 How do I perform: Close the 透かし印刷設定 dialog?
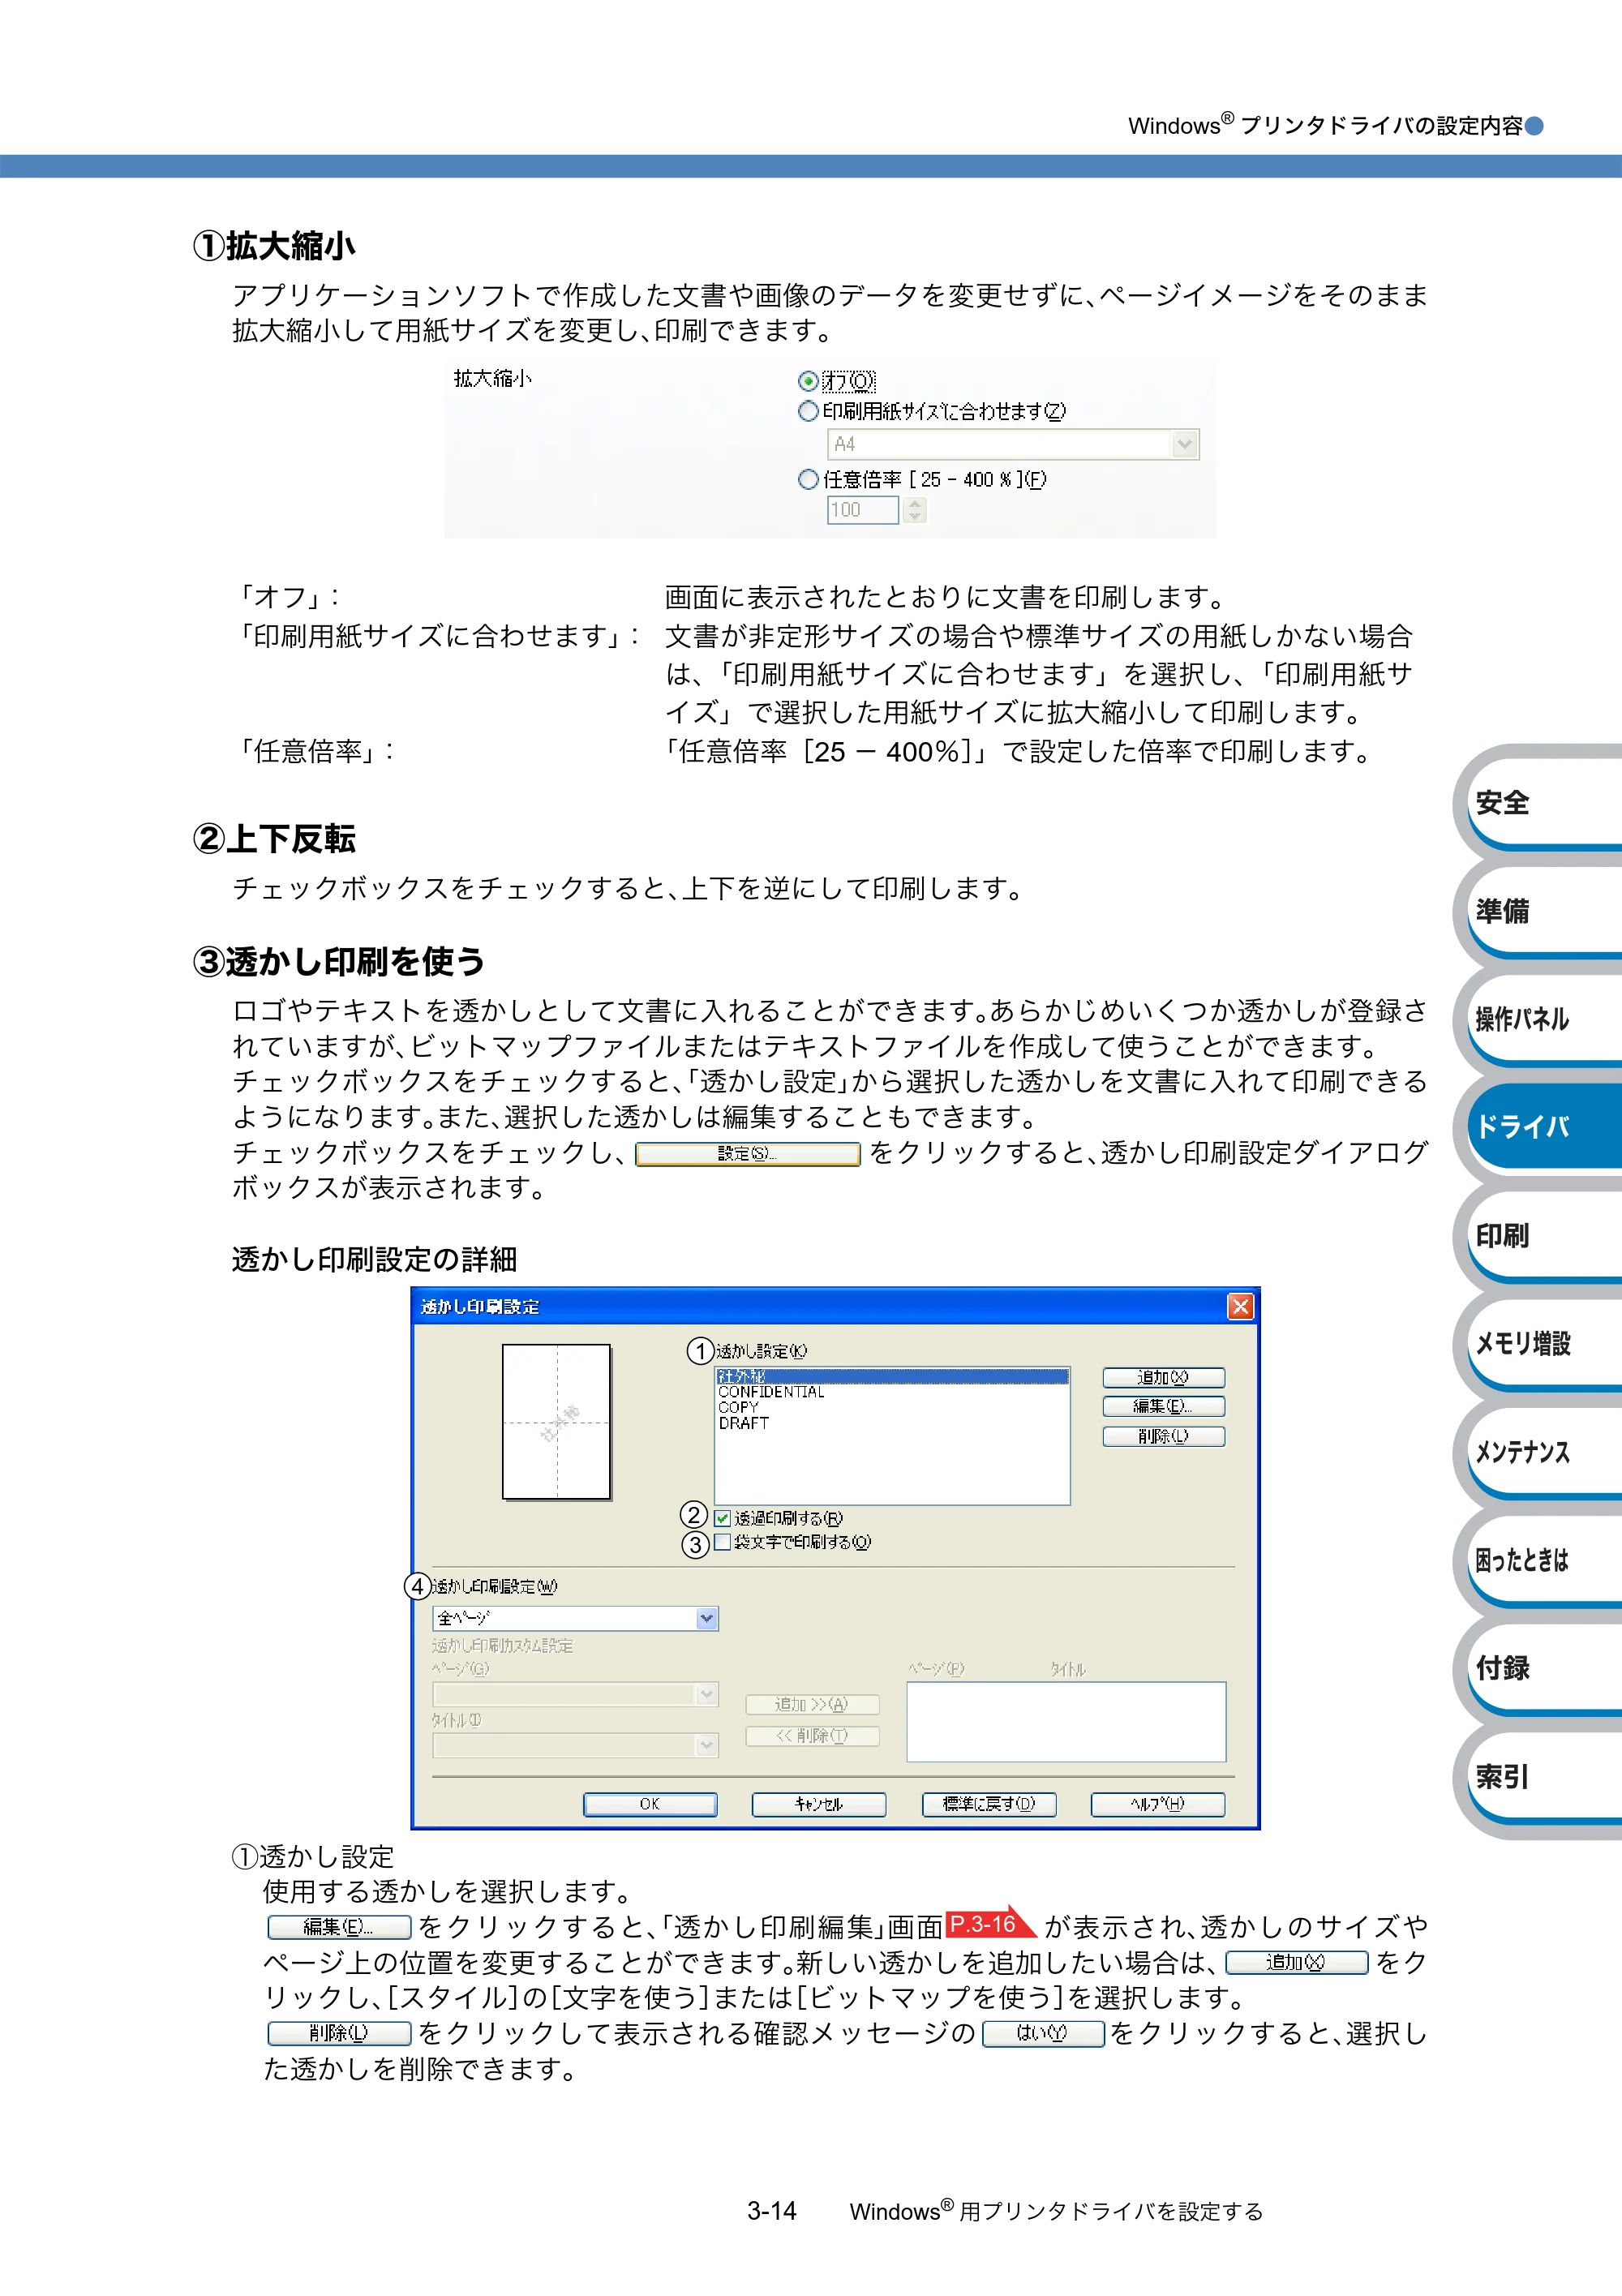(x=1240, y=1306)
